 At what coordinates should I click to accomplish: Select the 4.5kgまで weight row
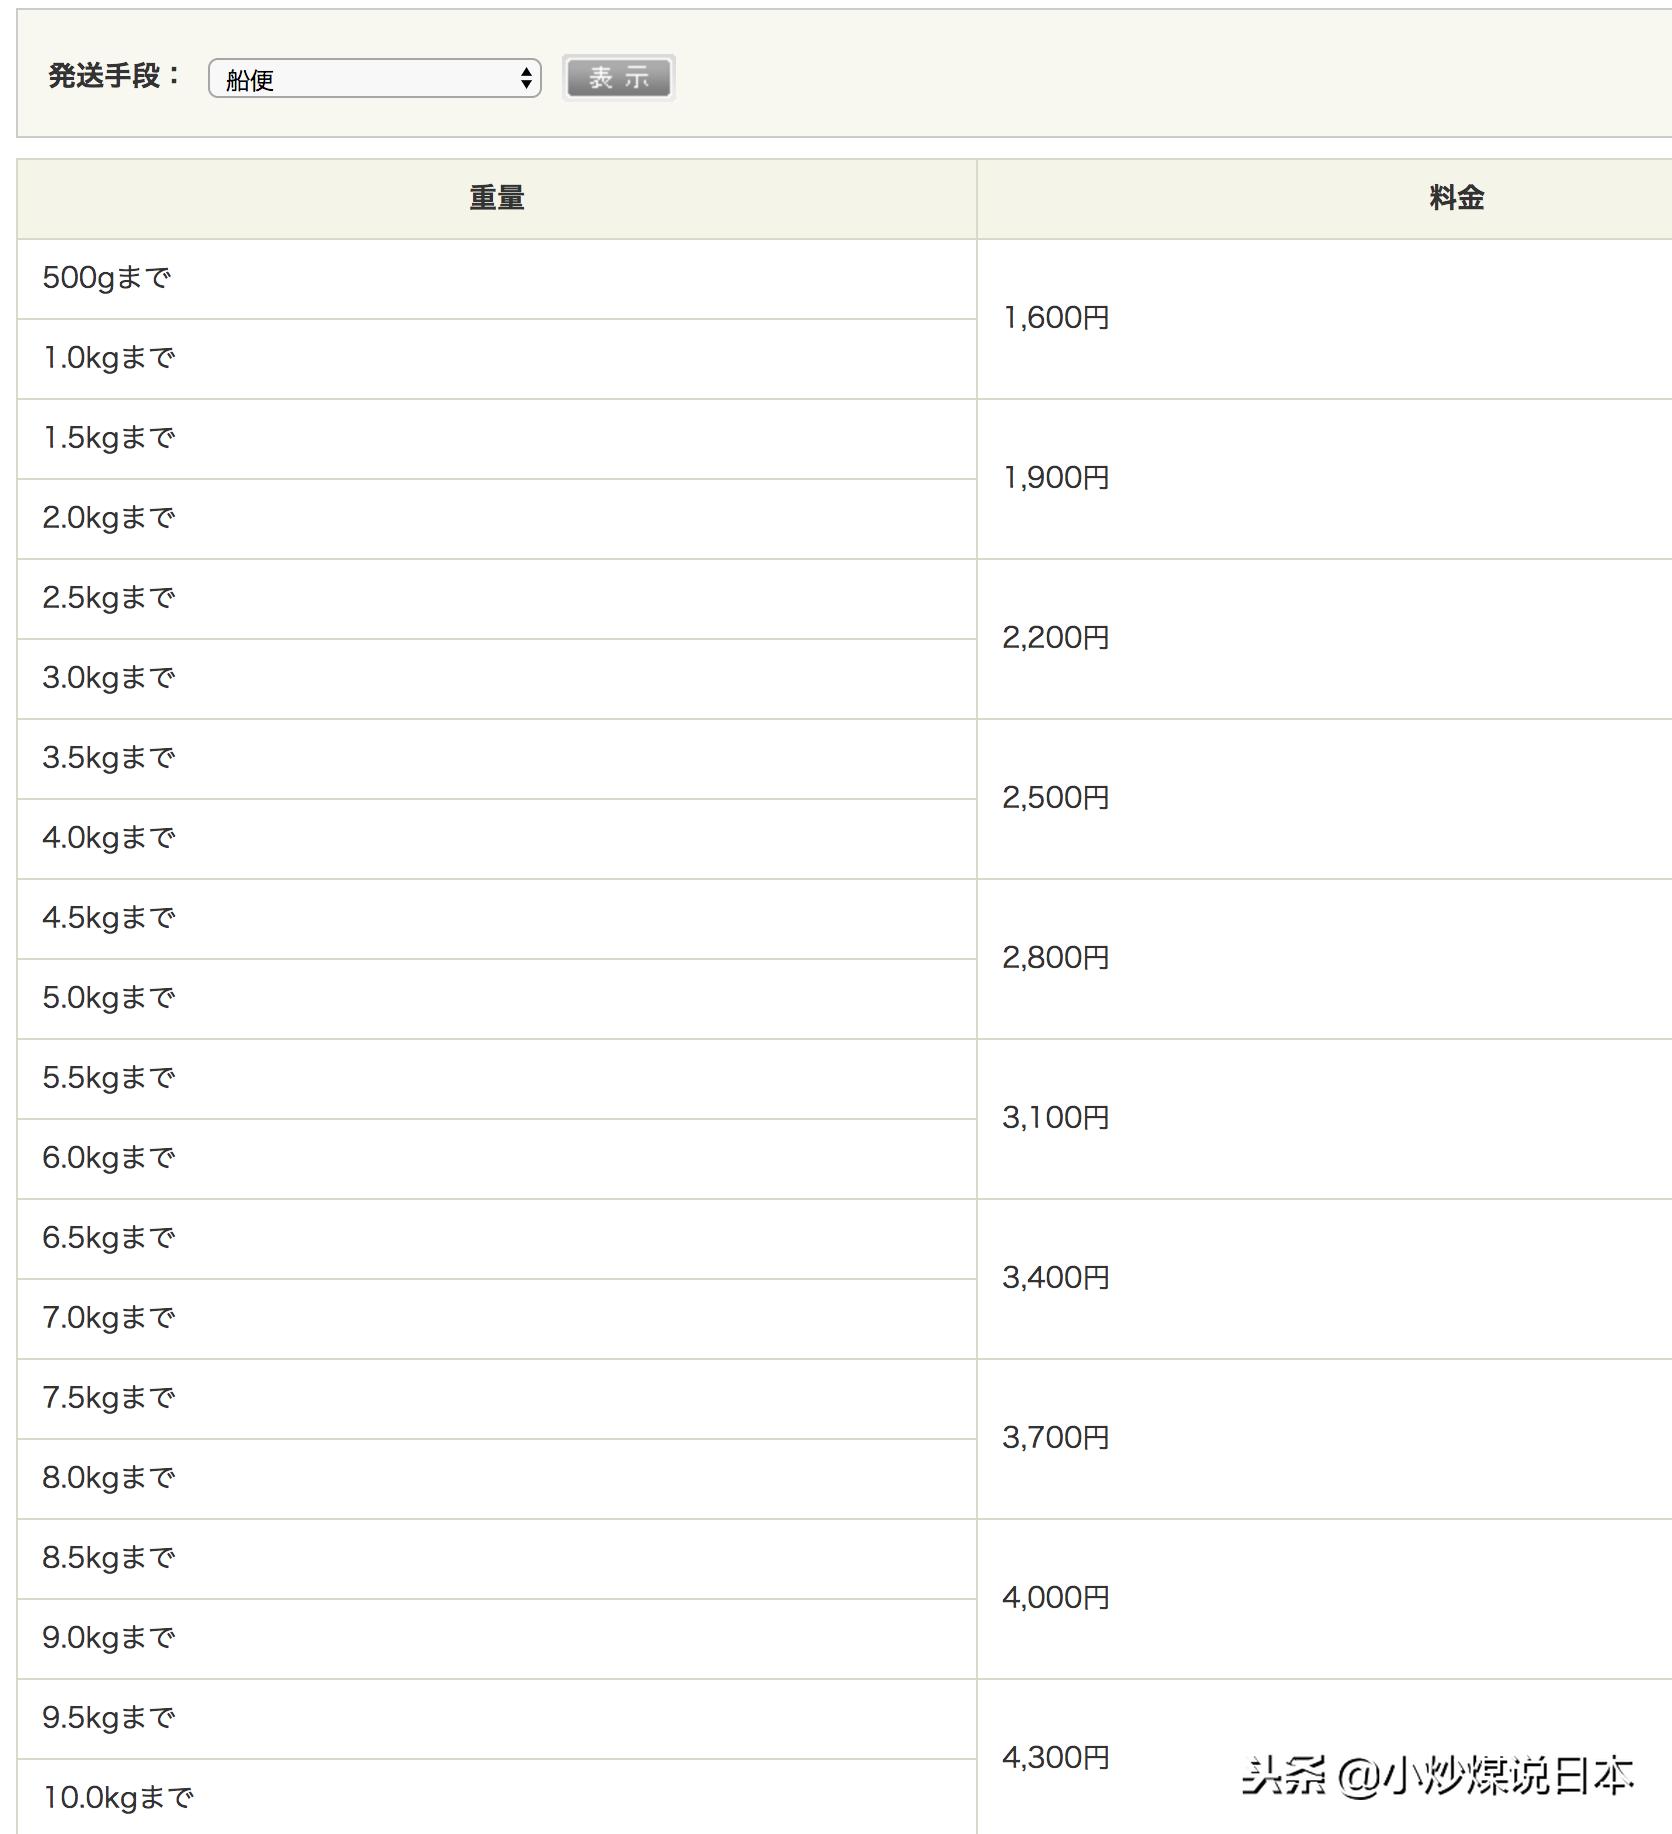click(x=109, y=918)
